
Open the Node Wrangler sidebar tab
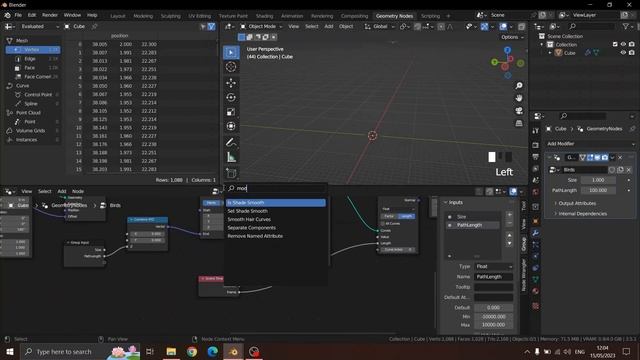coord(524,275)
